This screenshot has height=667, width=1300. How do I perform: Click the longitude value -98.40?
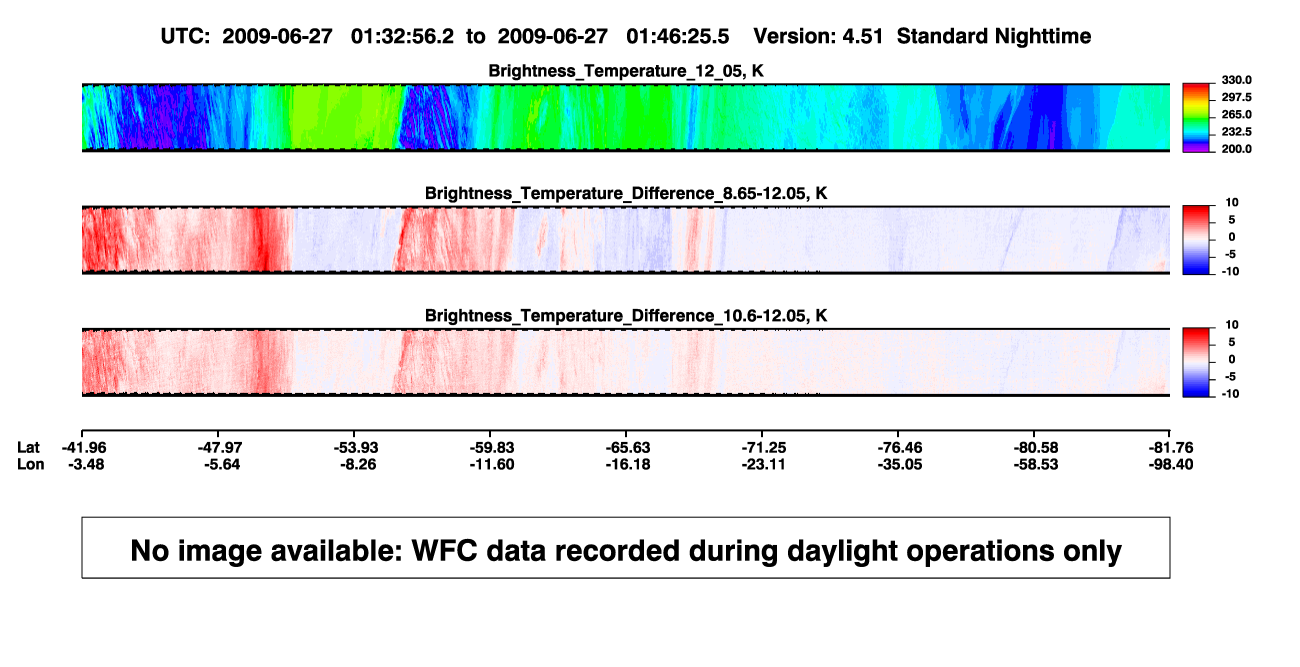[1172, 464]
